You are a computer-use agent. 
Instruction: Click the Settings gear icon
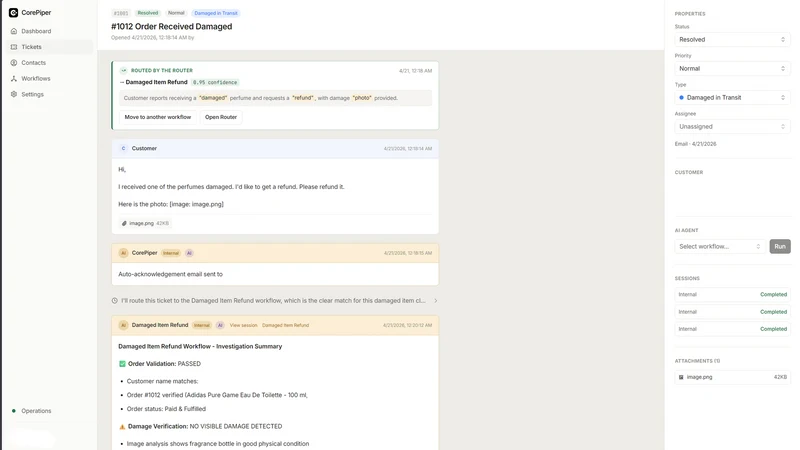[14, 94]
